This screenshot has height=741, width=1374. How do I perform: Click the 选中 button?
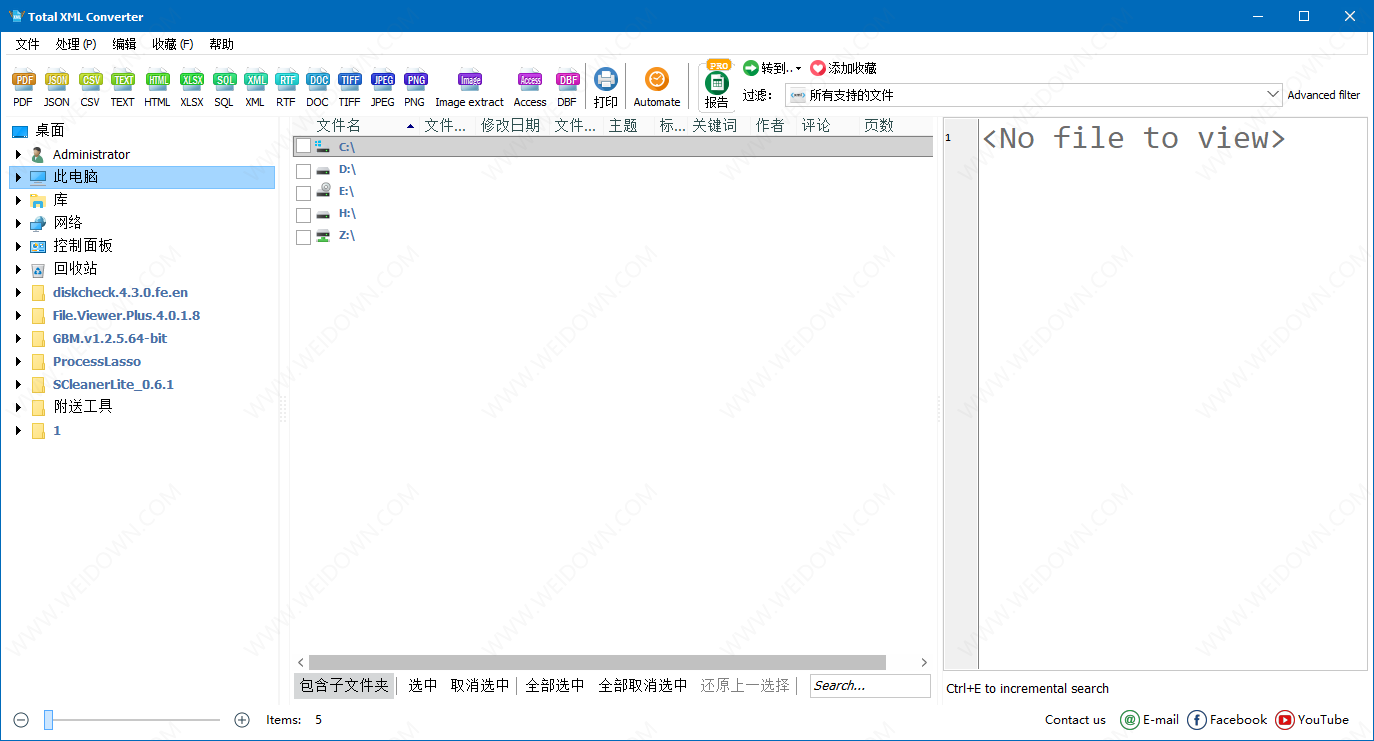[x=423, y=685]
